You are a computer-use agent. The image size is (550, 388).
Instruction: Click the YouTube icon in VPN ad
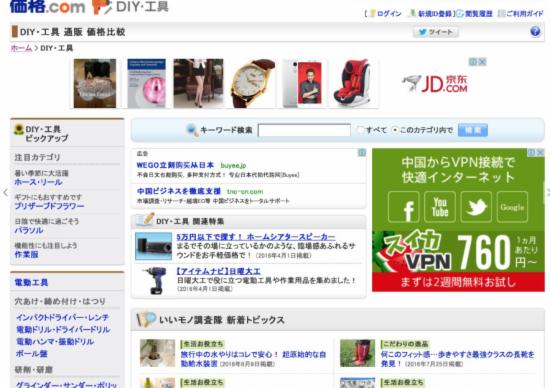click(440, 207)
